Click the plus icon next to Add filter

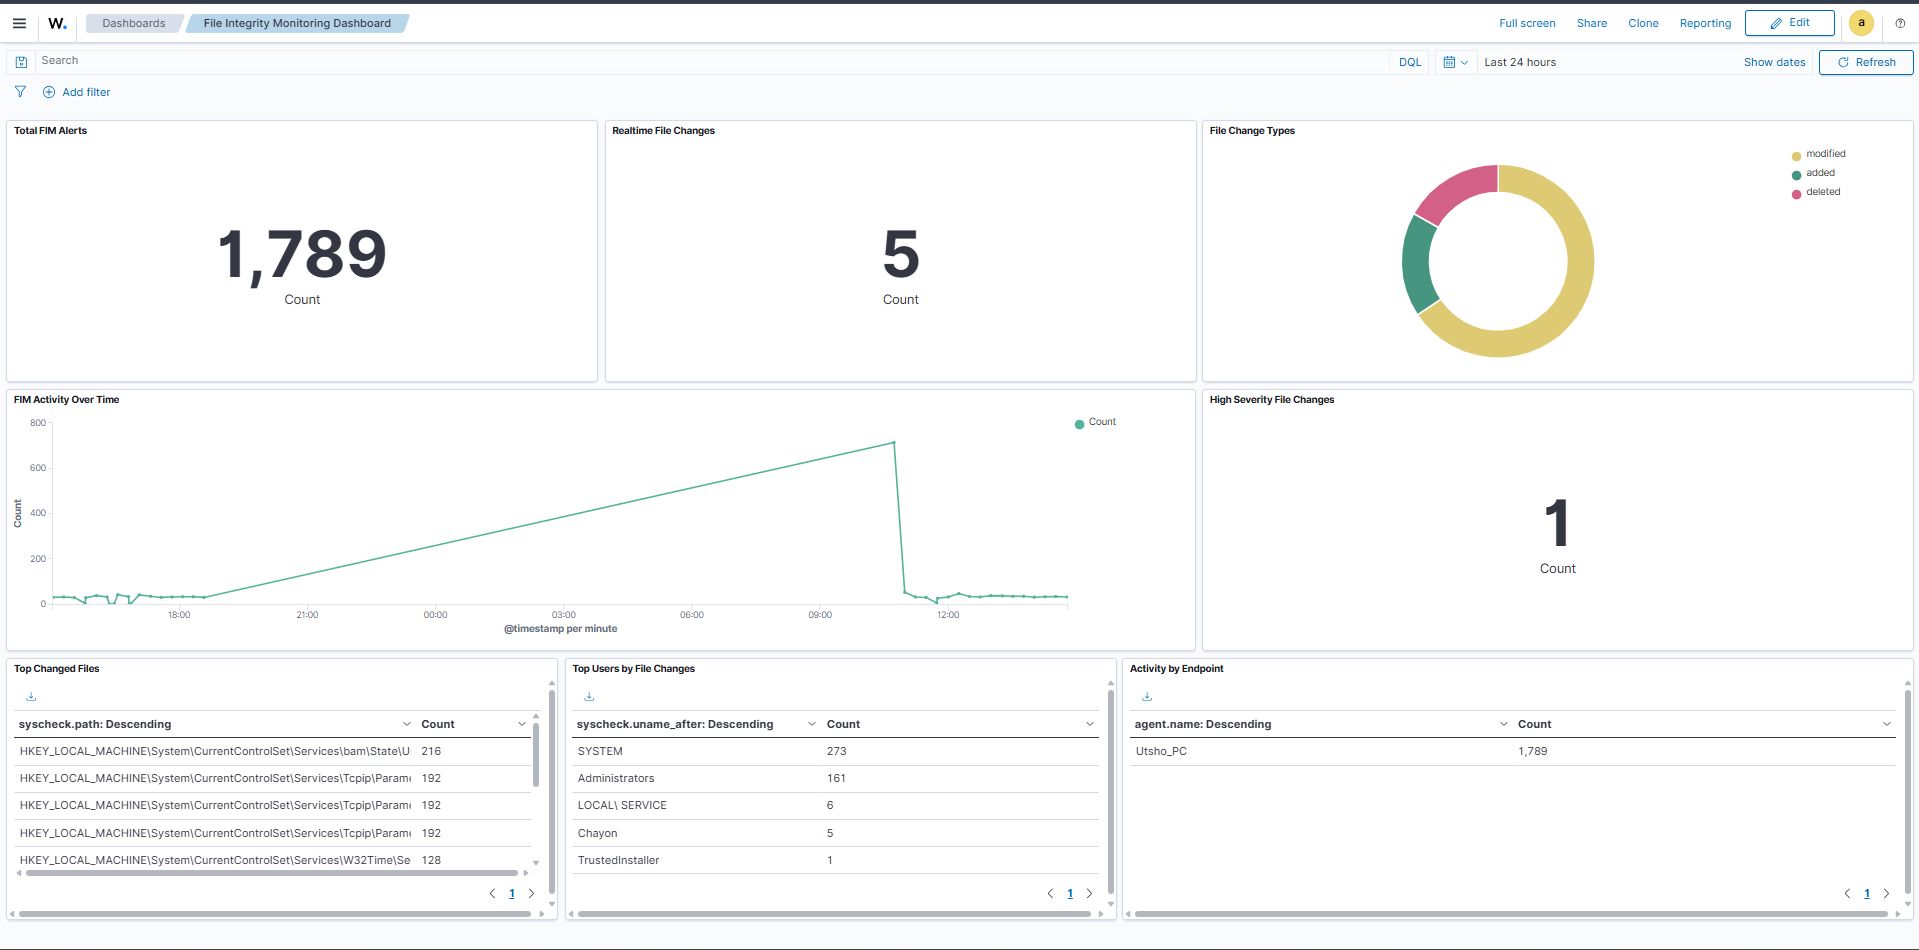[49, 92]
